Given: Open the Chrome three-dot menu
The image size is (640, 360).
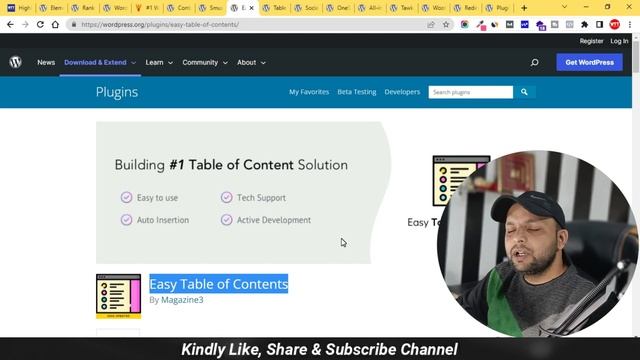Looking at the screenshot, I should [630, 24].
